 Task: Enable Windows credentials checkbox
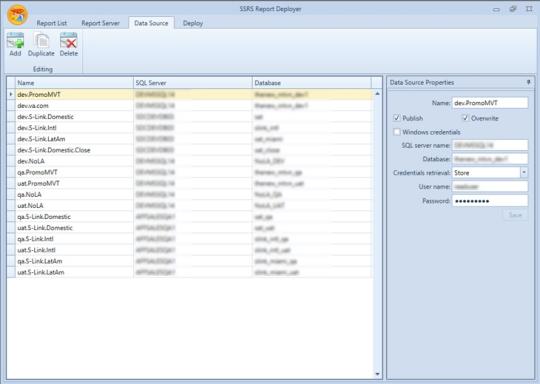click(x=397, y=132)
